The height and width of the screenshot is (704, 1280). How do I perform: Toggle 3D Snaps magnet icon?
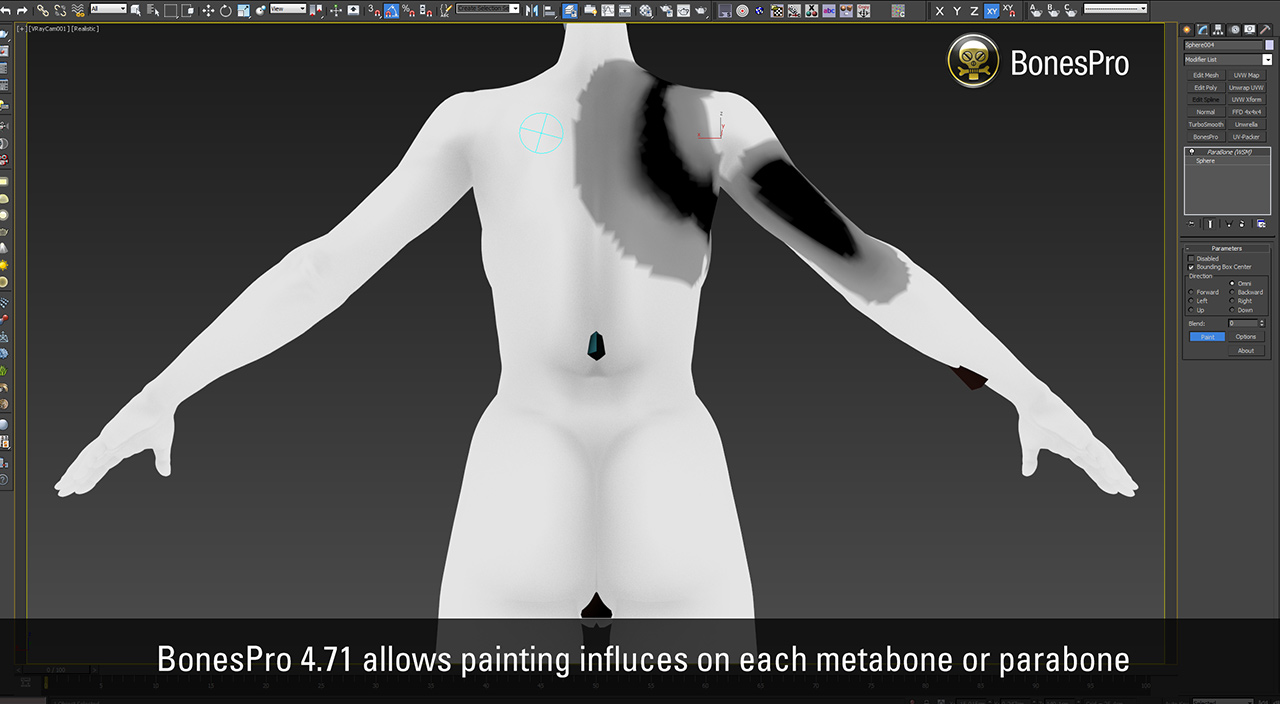point(374,10)
